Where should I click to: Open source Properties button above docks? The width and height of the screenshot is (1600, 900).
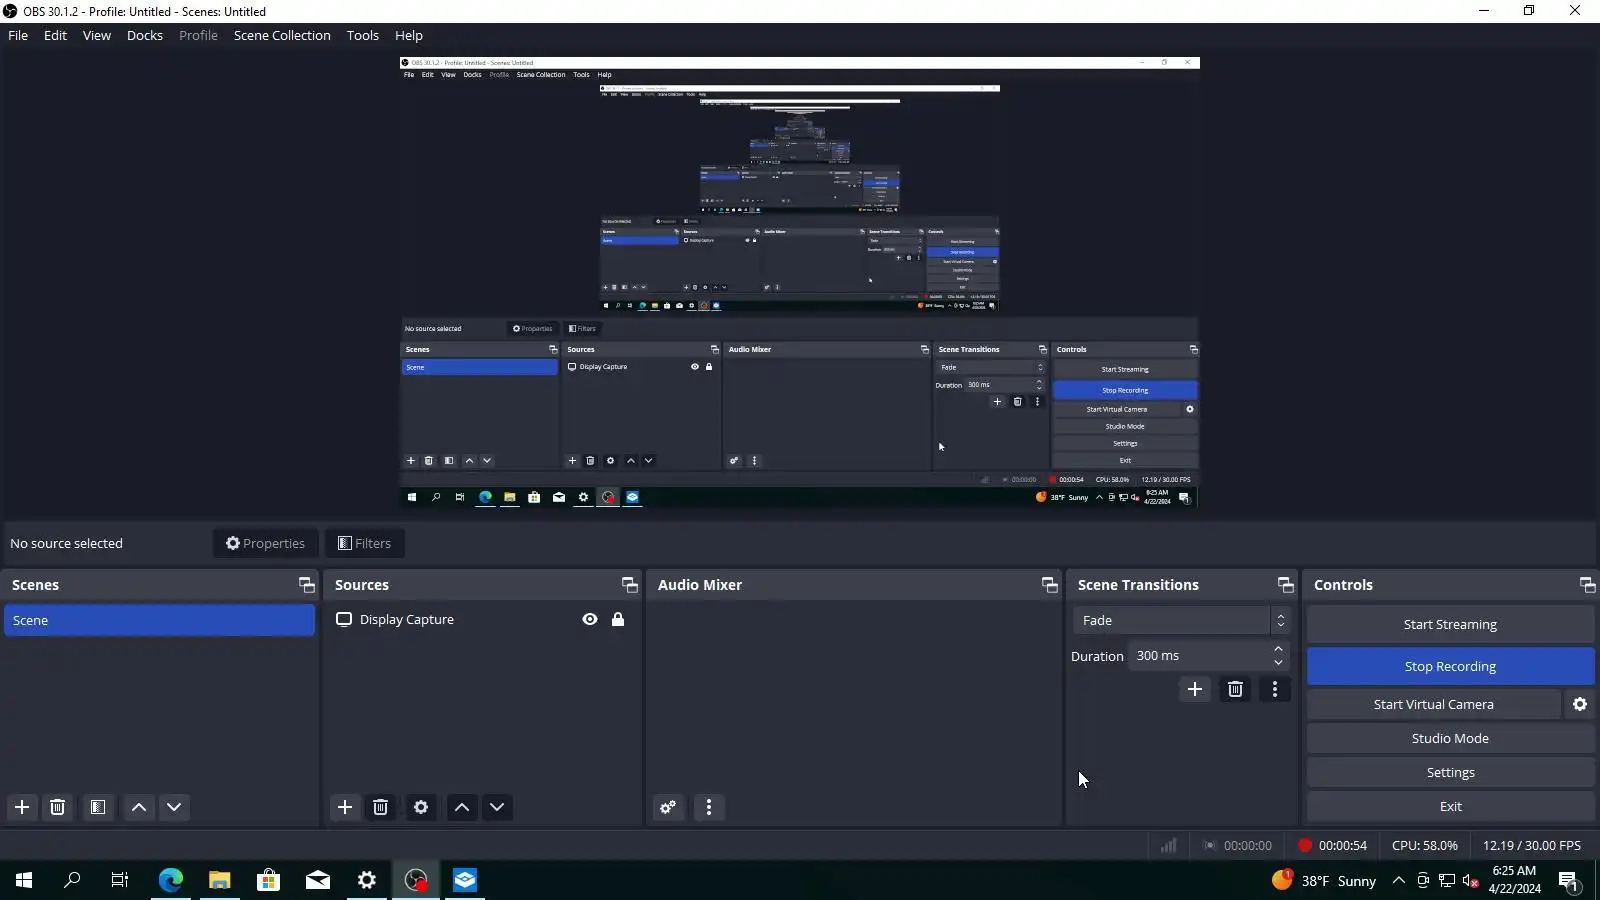tap(266, 543)
